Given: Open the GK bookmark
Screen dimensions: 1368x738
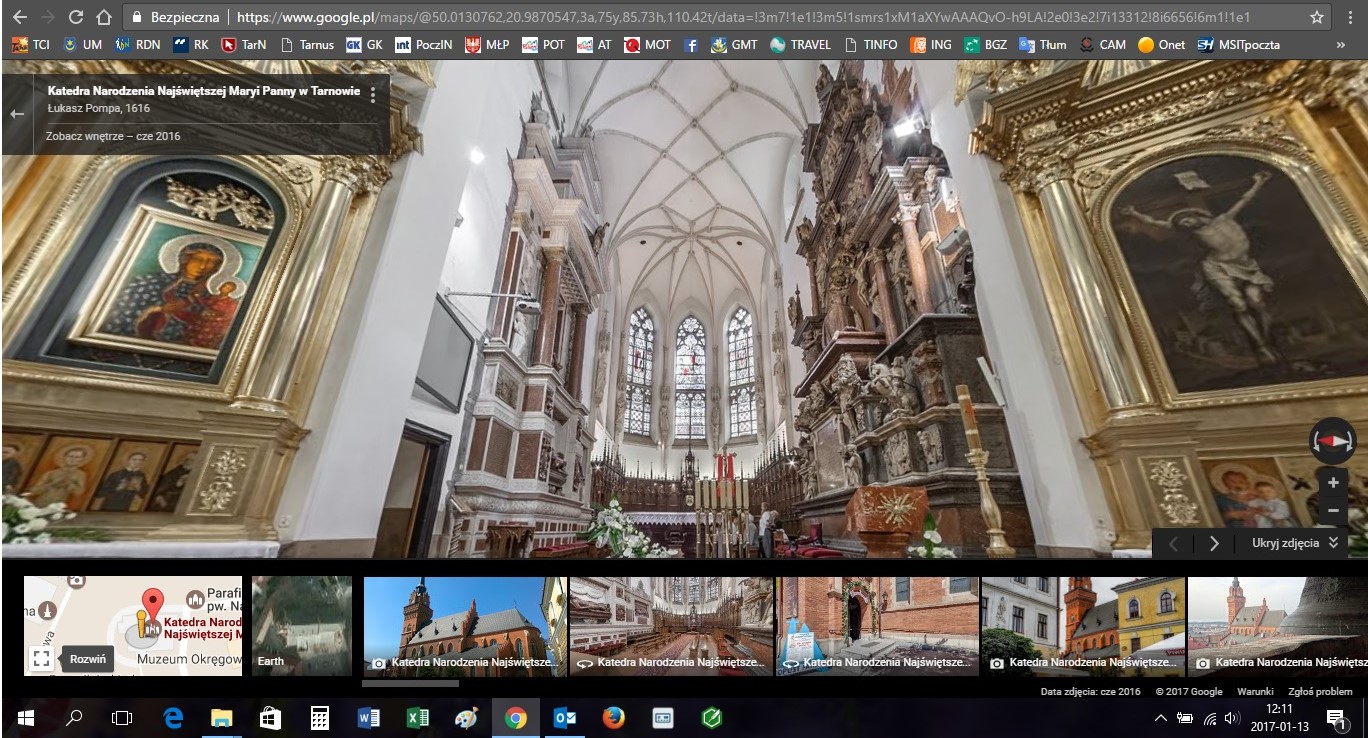Looking at the screenshot, I should [364, 44].
